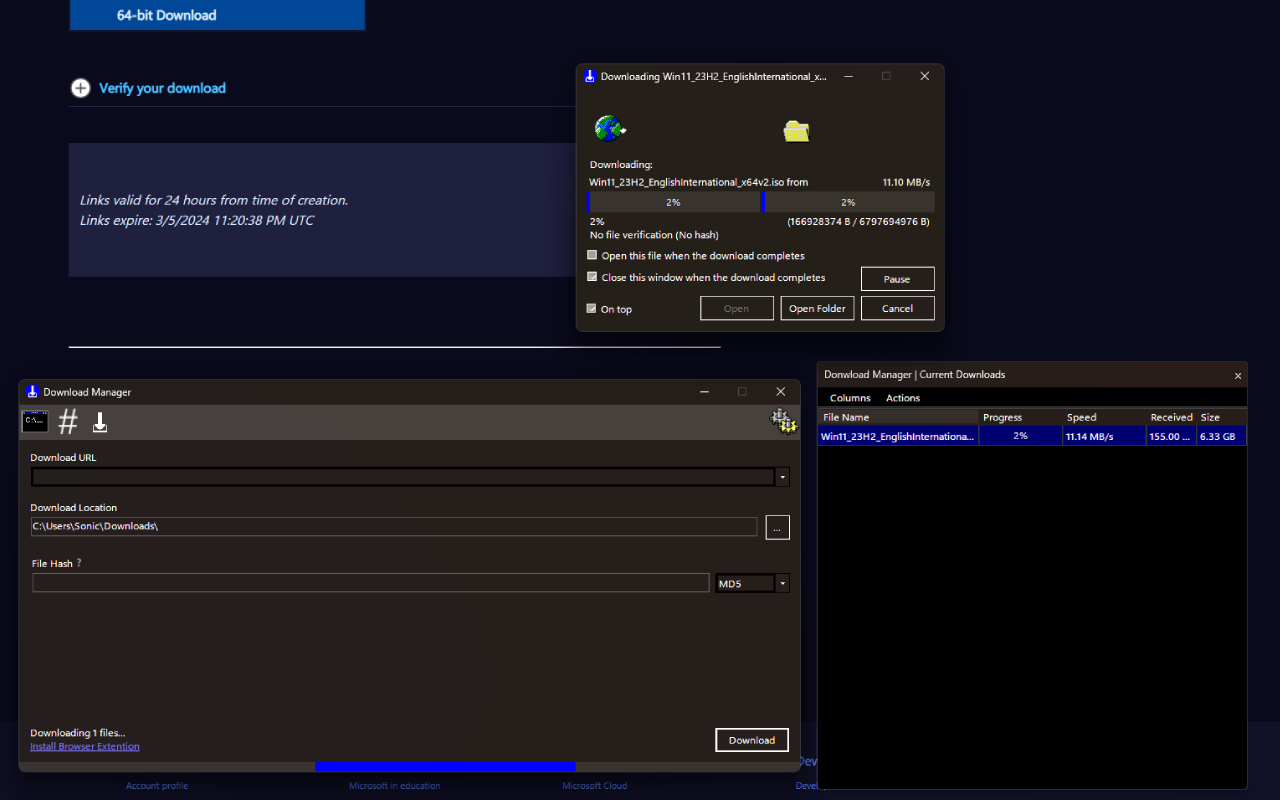Sort by the File Name column header
The width and height of the screenshot is (1280, 800).
pyautogui.click(x=898, y=417)
